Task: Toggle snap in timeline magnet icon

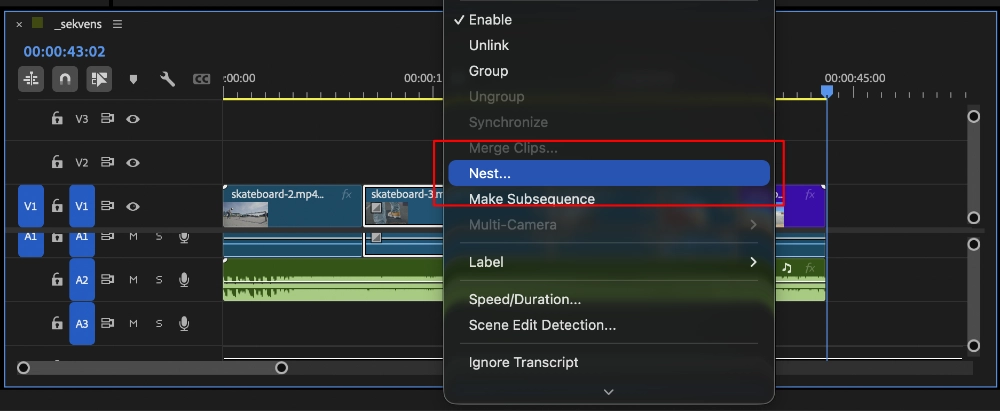Action: click(x=64, y=79)
